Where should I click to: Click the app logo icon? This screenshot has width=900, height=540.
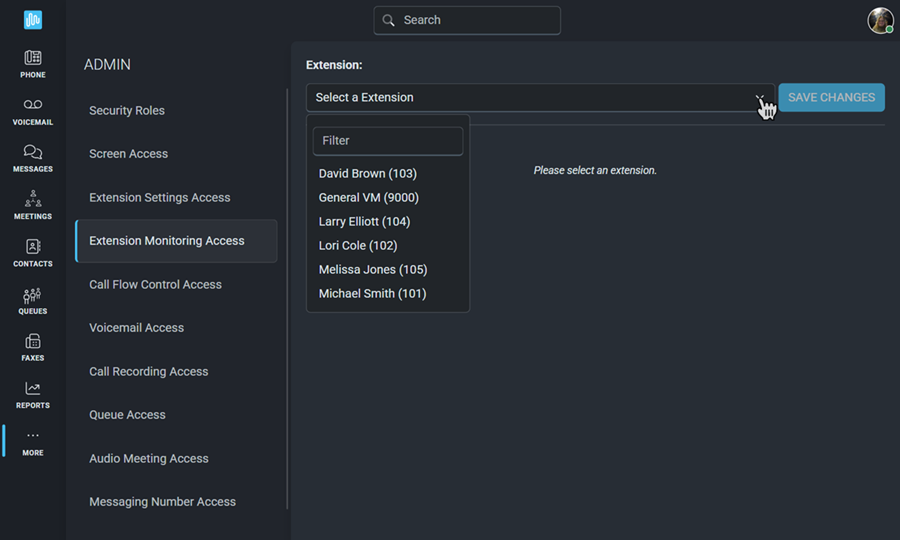coord(33,20)
